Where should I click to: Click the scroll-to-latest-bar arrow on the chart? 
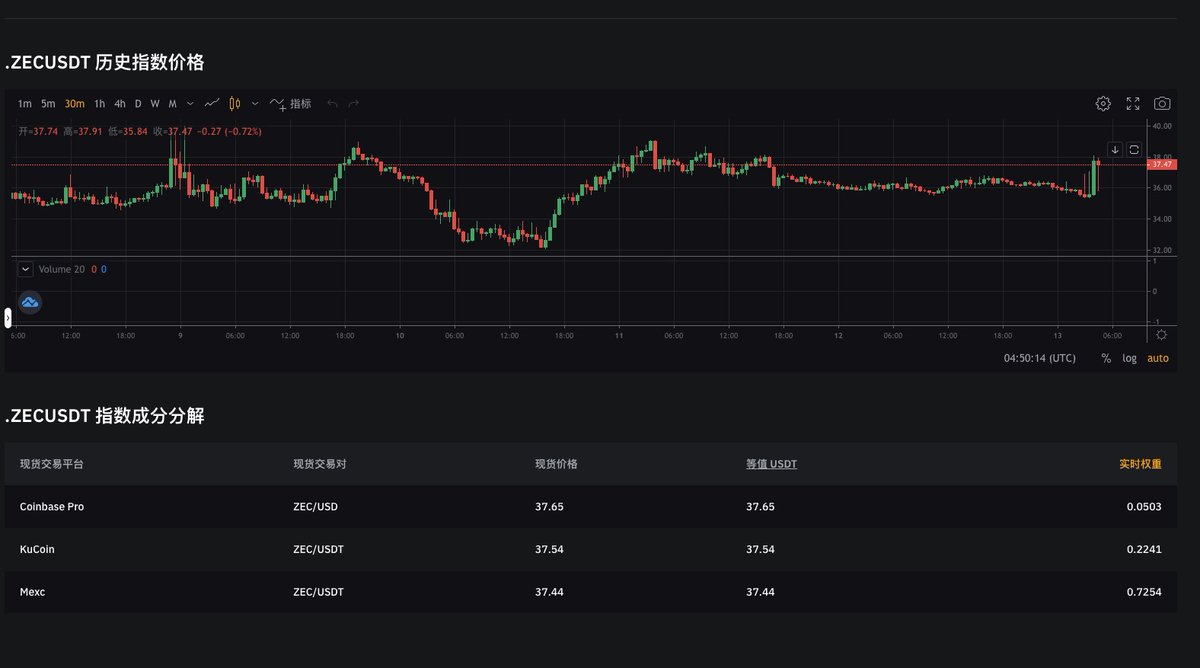(1115, 149)
